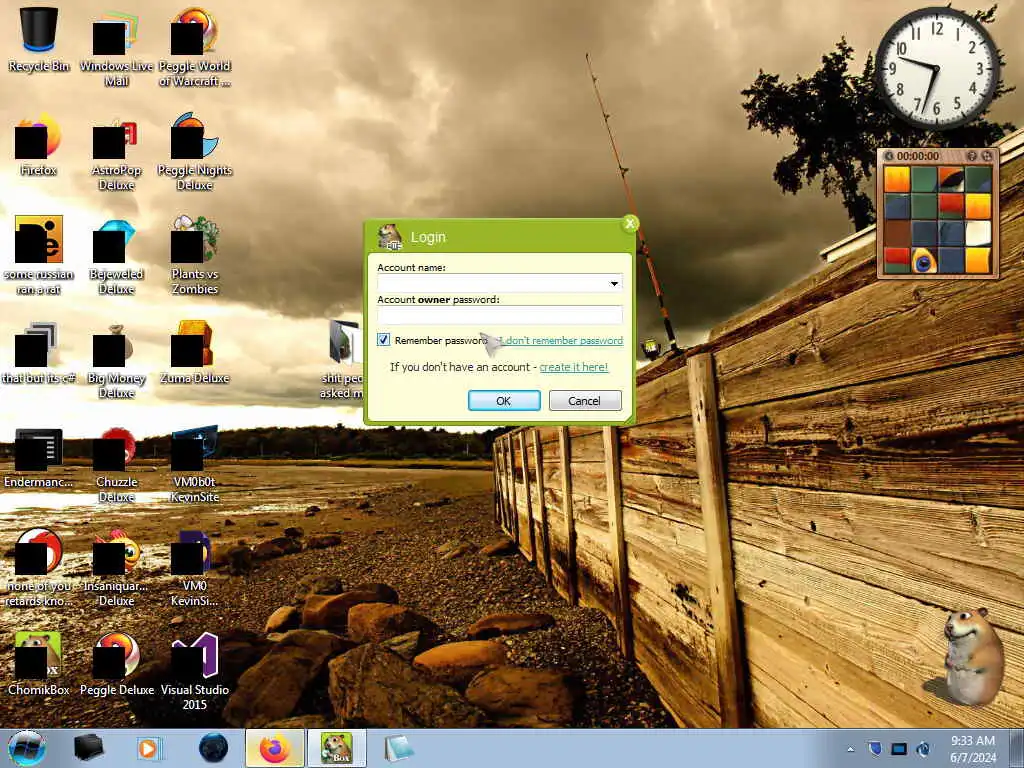Viewport: 1024px width, 768px height.
Task: Click the puzzle timer 00:00:00
Action: pyautogui.click(x=918, y=156)
